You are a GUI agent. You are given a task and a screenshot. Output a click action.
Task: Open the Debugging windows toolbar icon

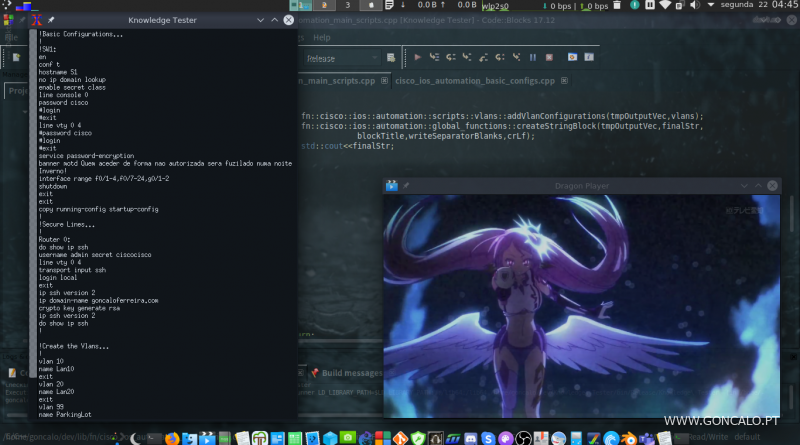[572, 57]
